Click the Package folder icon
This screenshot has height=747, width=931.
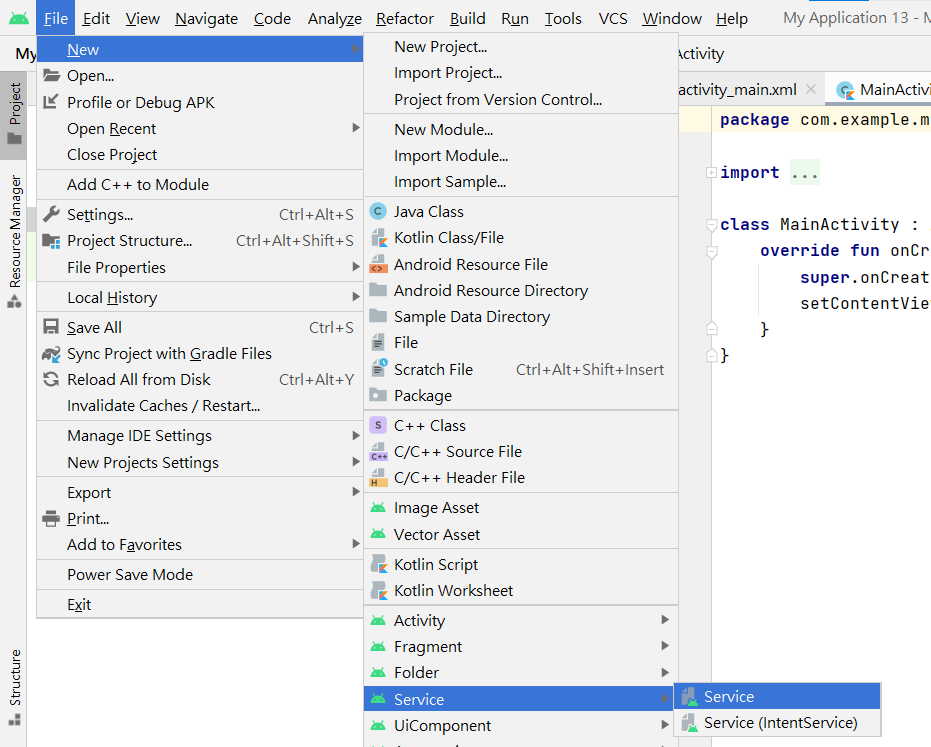tap(378, 395)
